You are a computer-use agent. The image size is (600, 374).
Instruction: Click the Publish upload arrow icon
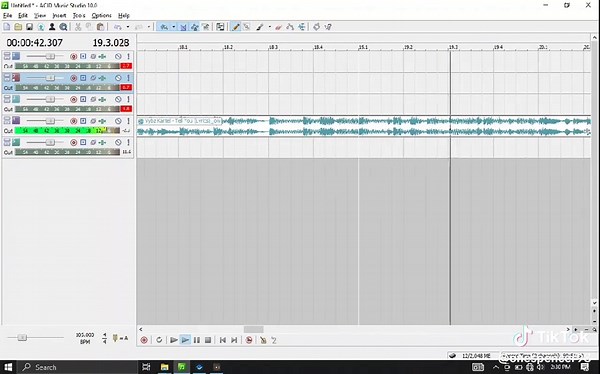click(41, 27)
